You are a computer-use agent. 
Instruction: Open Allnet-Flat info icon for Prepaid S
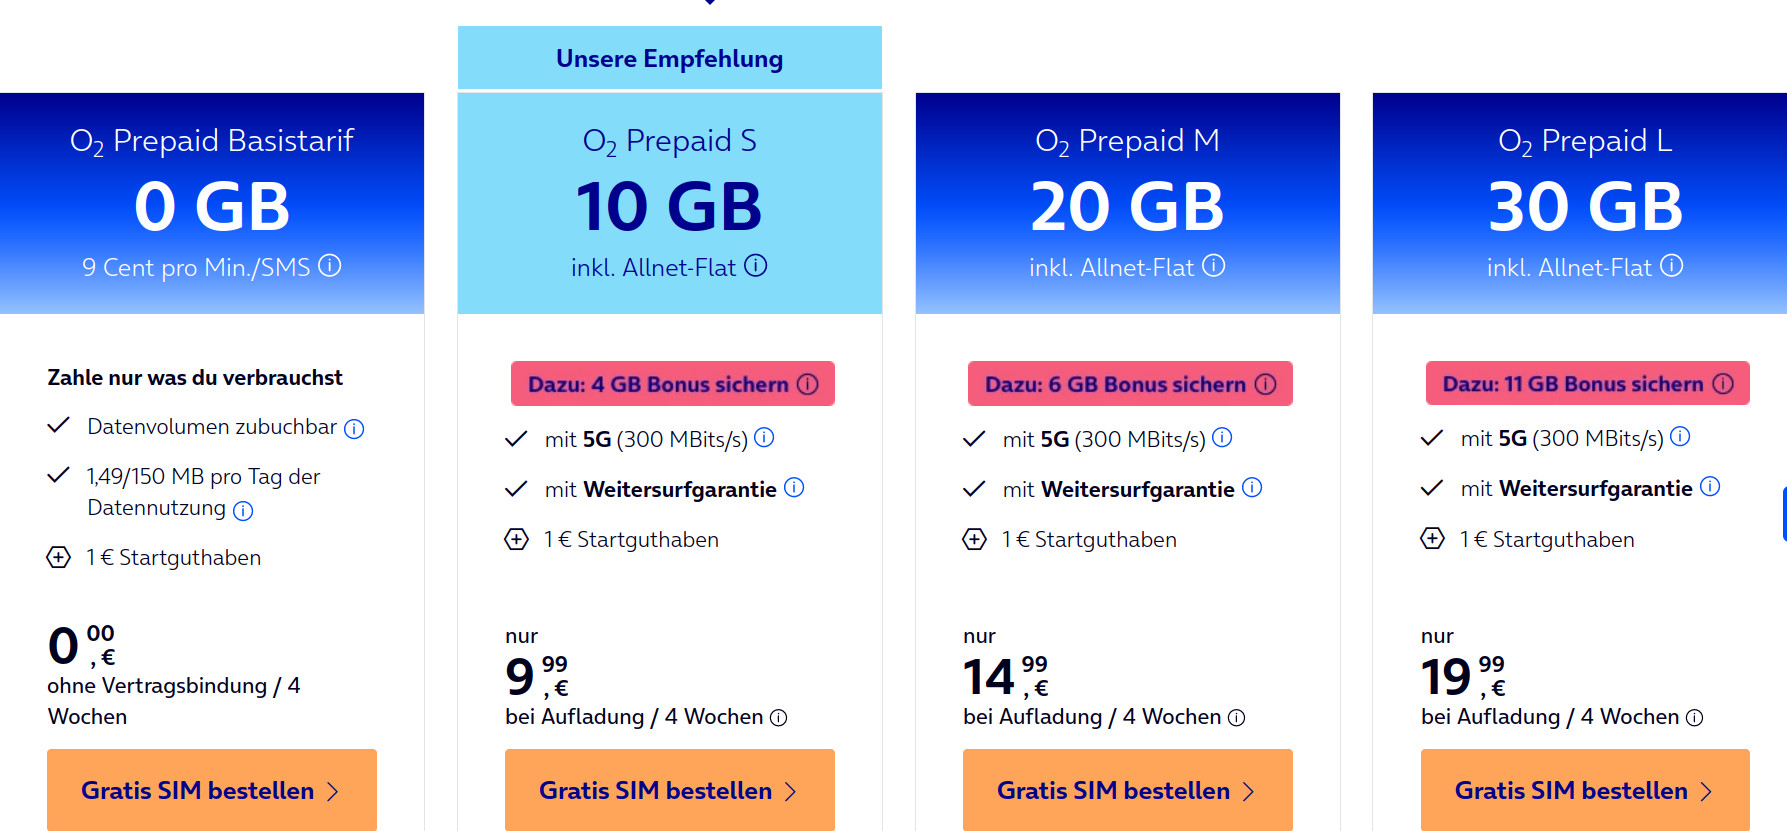(756, 266)
